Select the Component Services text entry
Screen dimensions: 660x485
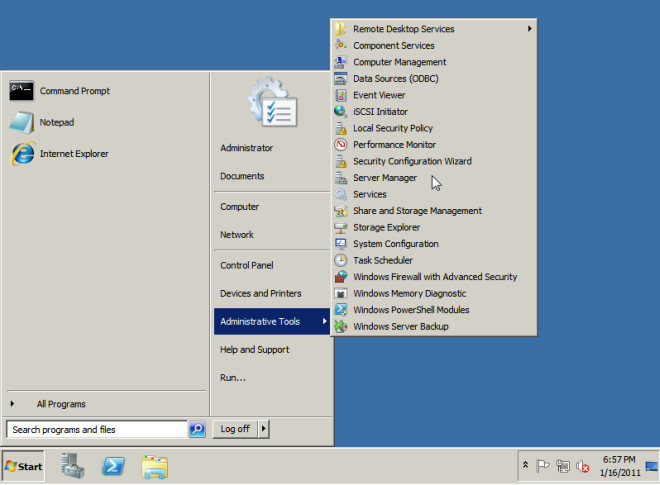pos(394,45)
